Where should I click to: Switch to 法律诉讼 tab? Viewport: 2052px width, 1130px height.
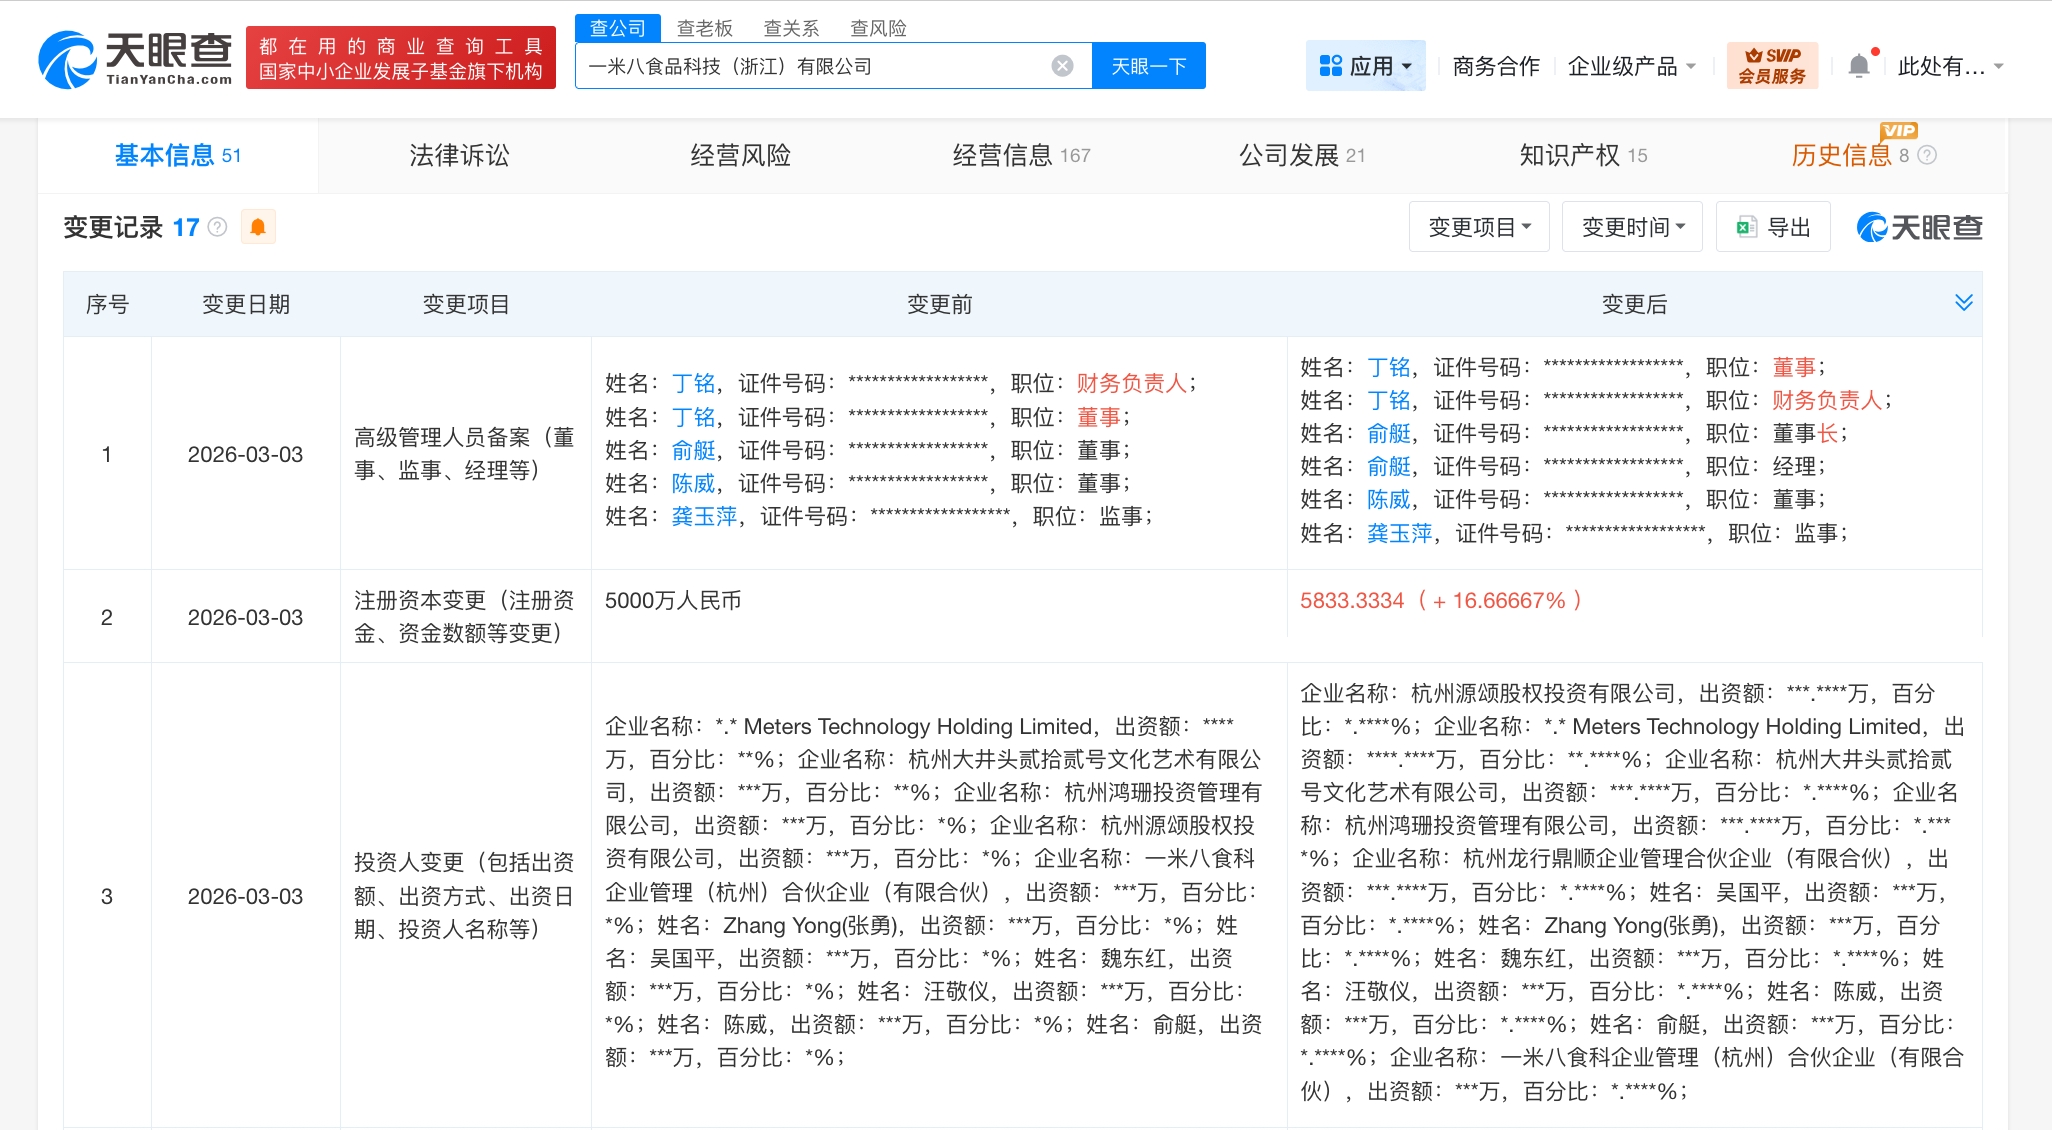[x=459, y=155]
